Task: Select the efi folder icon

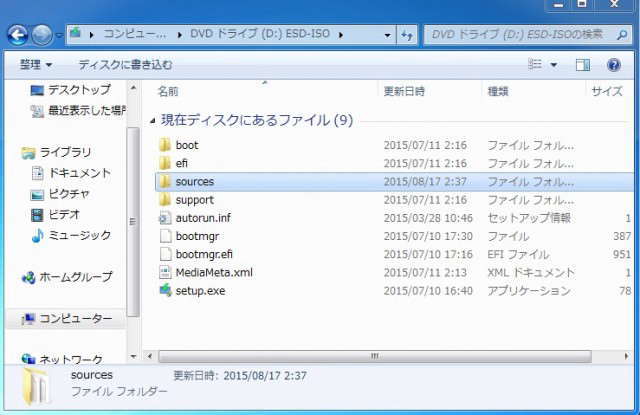Action: tap(165, 163)
